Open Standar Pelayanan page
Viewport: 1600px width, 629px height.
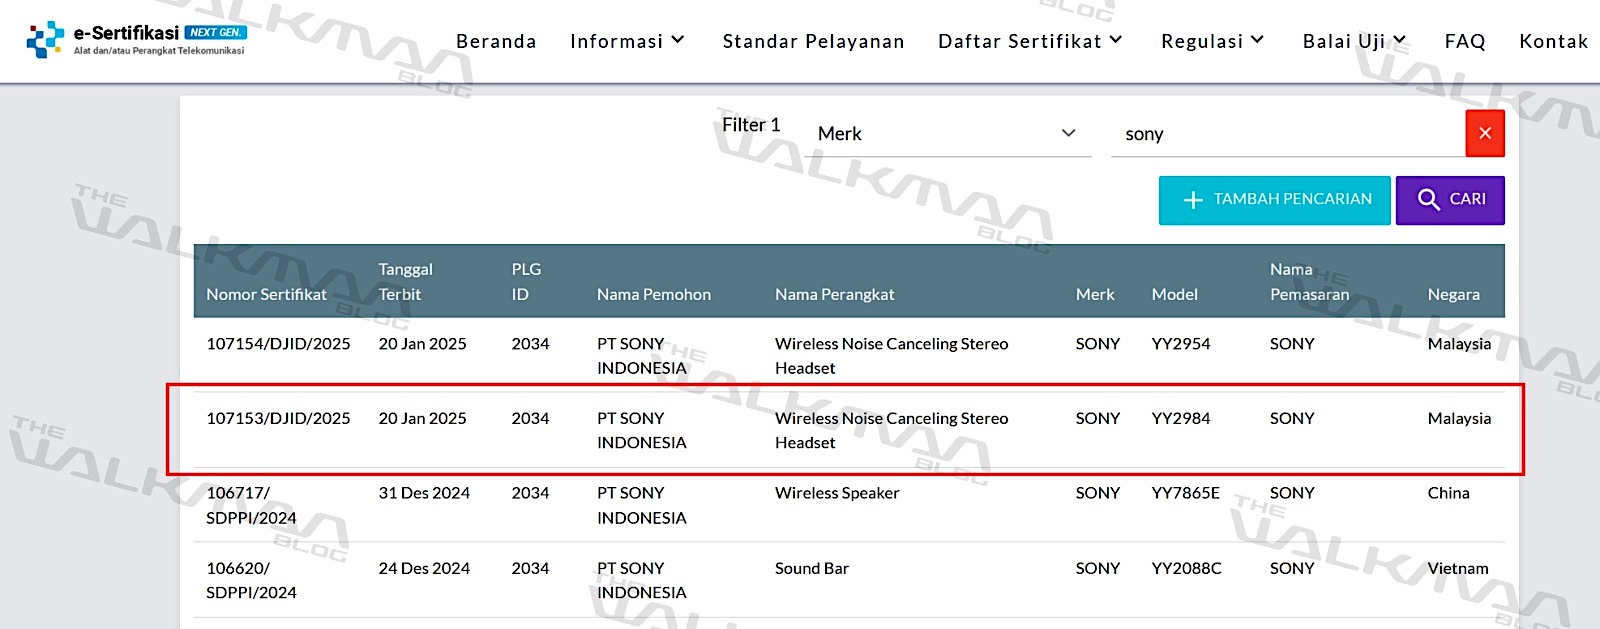click(x=813, y=41)
